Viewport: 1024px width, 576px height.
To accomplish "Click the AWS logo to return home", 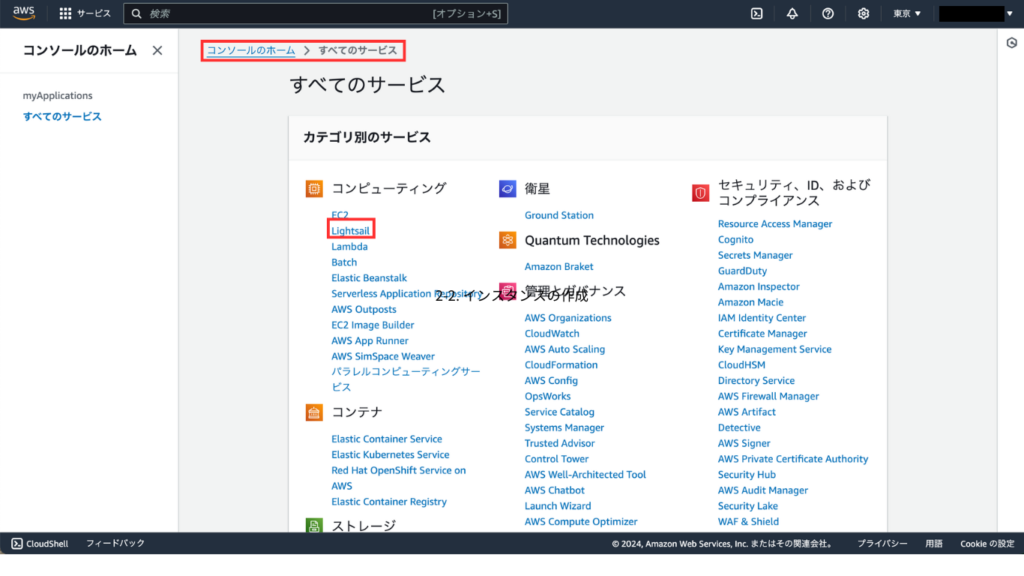I will click(x=22, y=14).
